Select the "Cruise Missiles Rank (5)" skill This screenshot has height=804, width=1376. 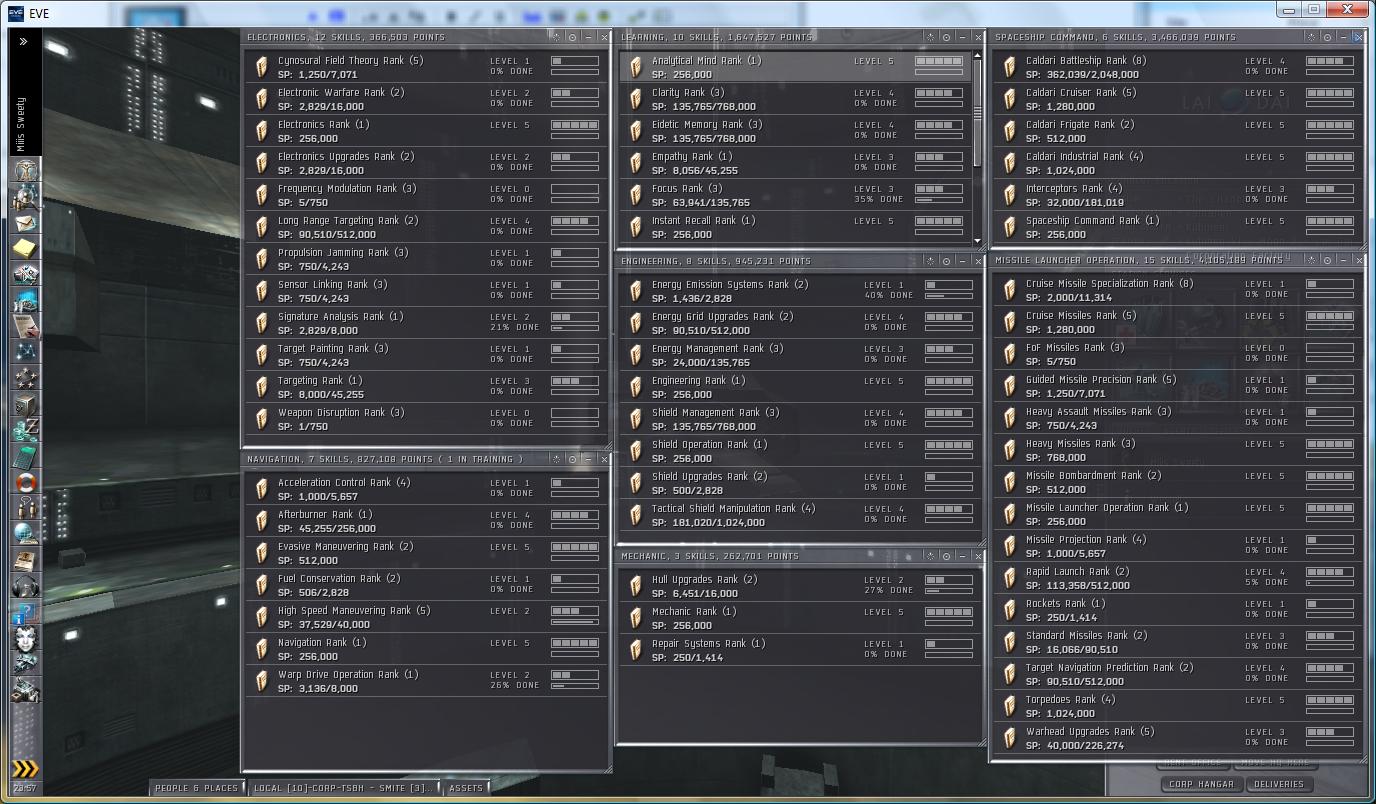1177,322
